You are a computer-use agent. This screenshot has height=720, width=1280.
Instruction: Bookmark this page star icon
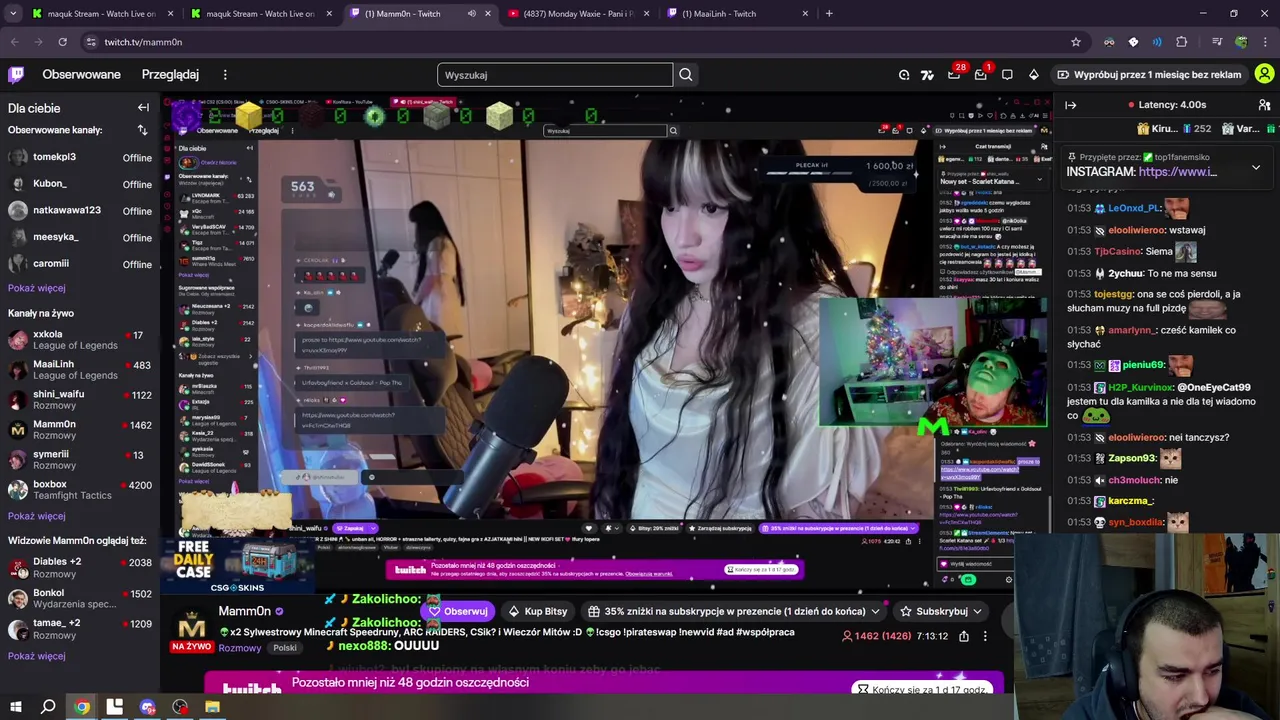coord(1076,42)
